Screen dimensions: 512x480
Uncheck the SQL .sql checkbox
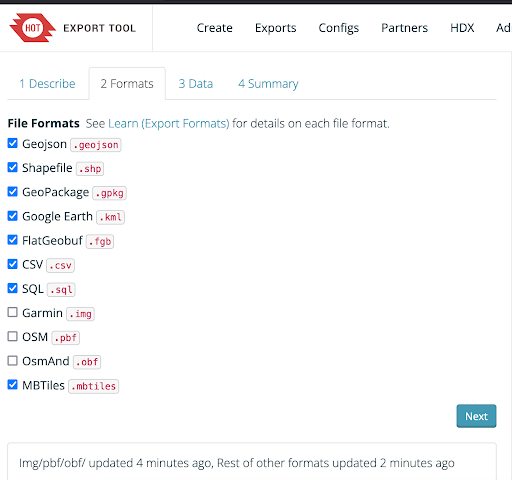12,288
